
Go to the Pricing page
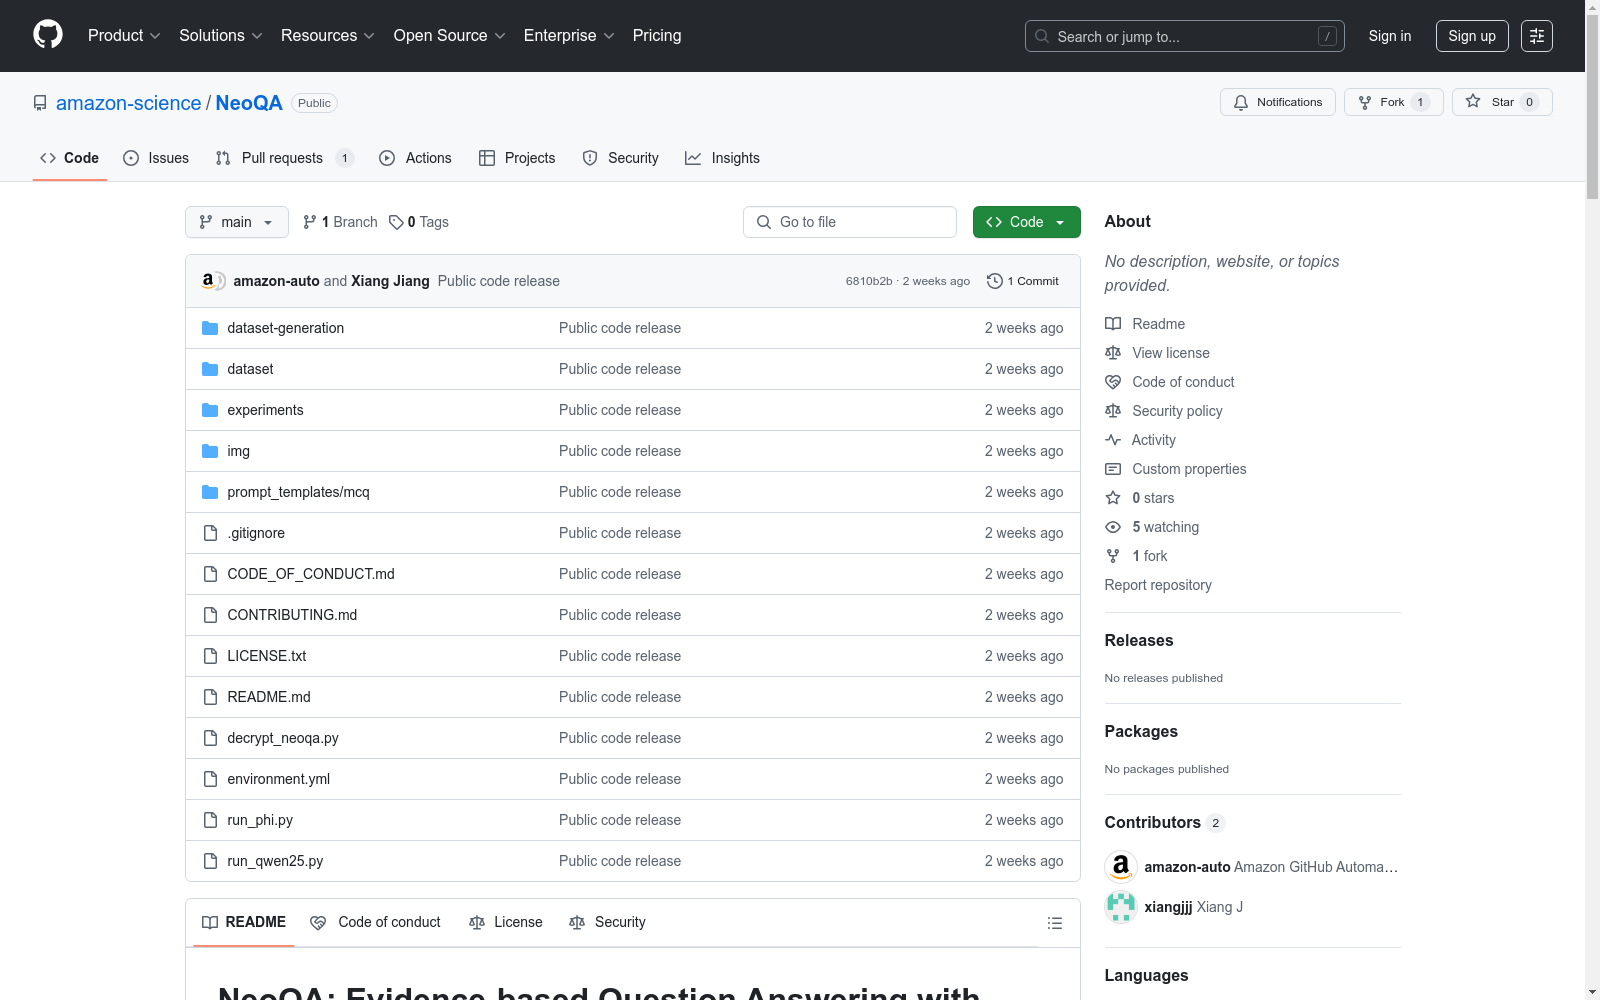[657, 36]
